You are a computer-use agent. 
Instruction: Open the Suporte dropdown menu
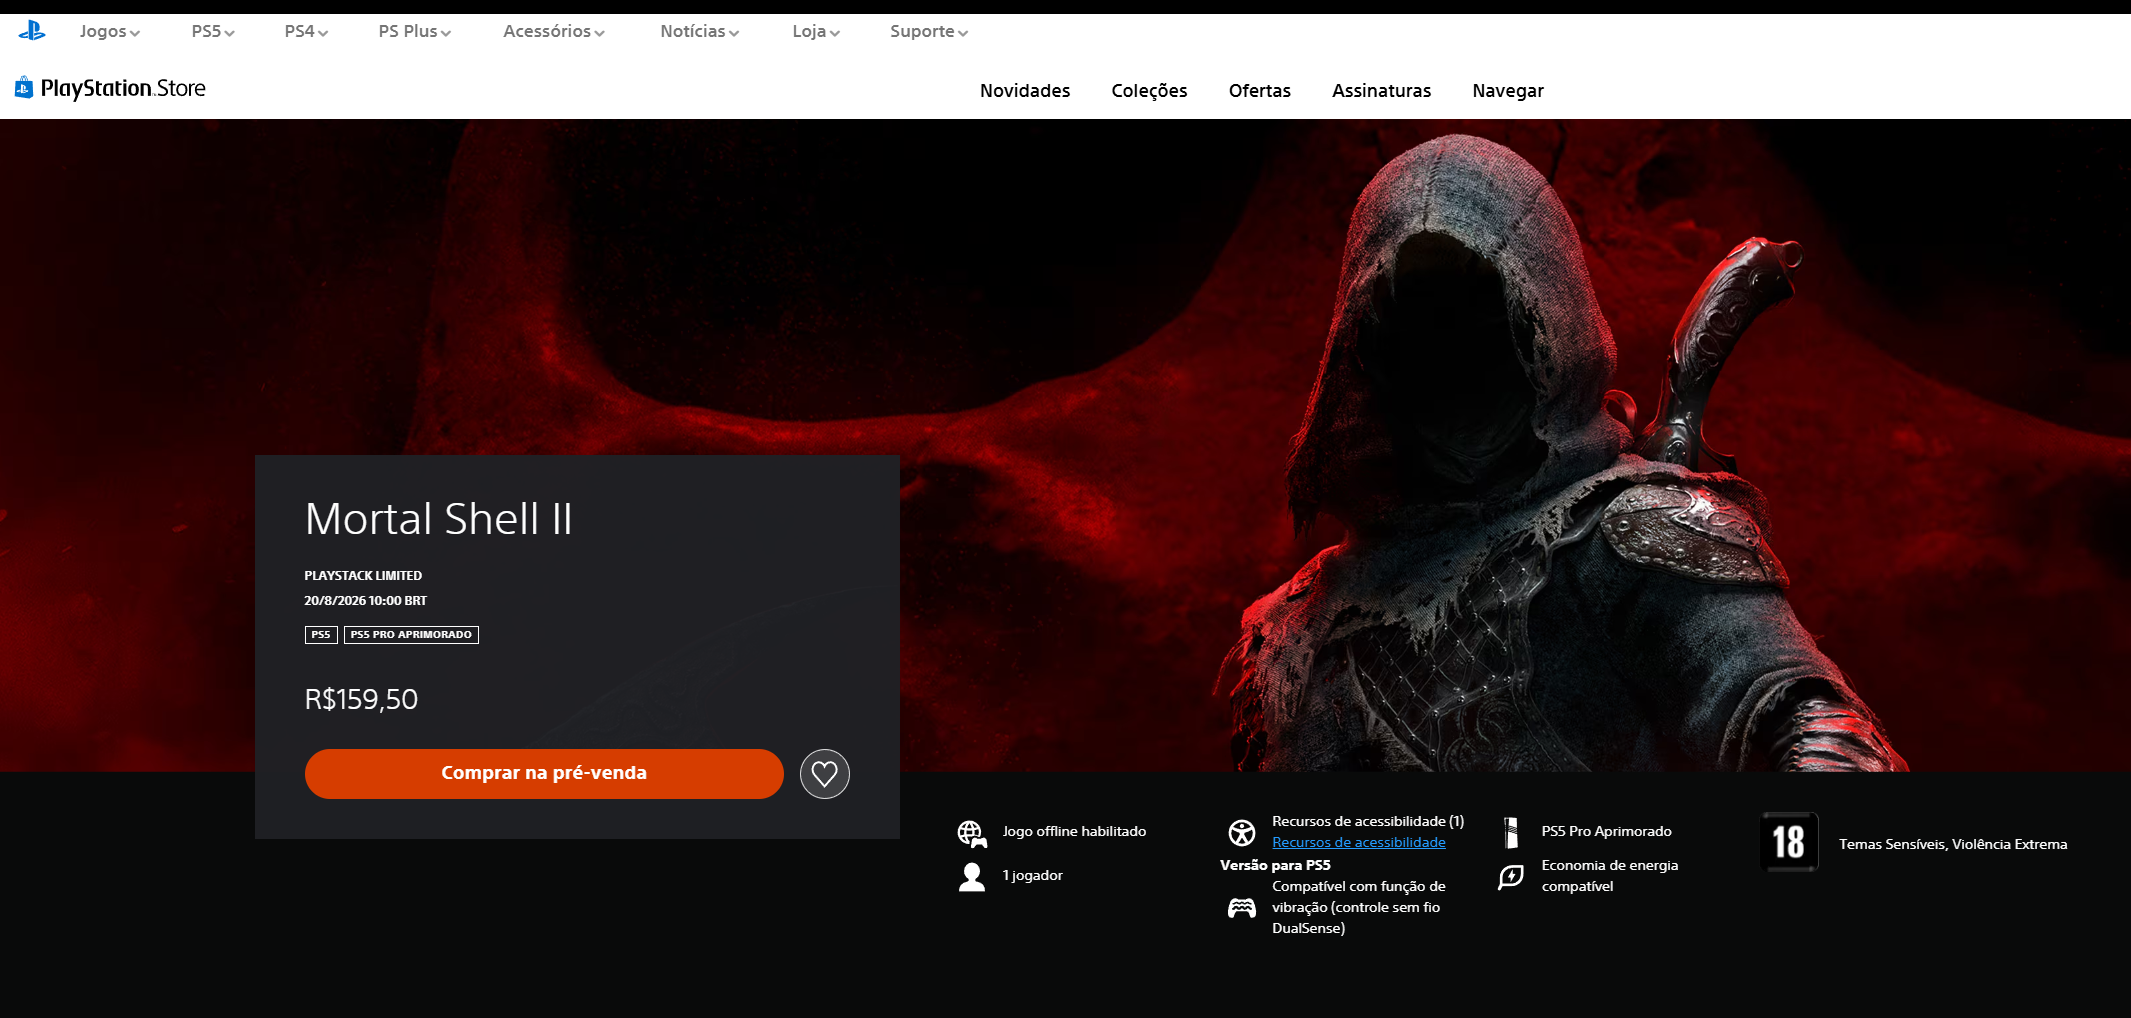coord(929,31)
